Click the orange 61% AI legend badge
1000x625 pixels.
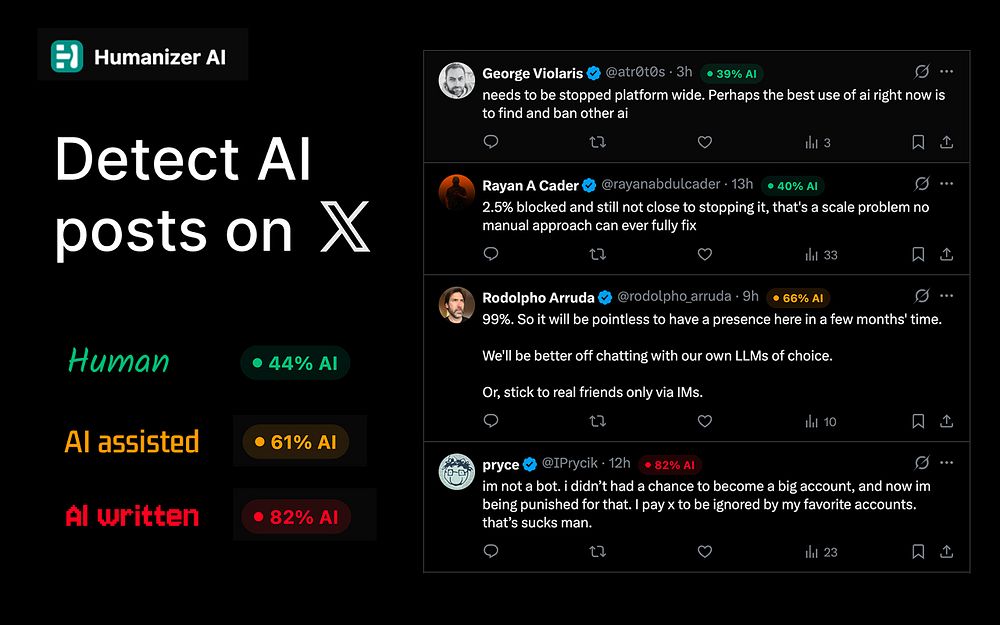point(296,442)
